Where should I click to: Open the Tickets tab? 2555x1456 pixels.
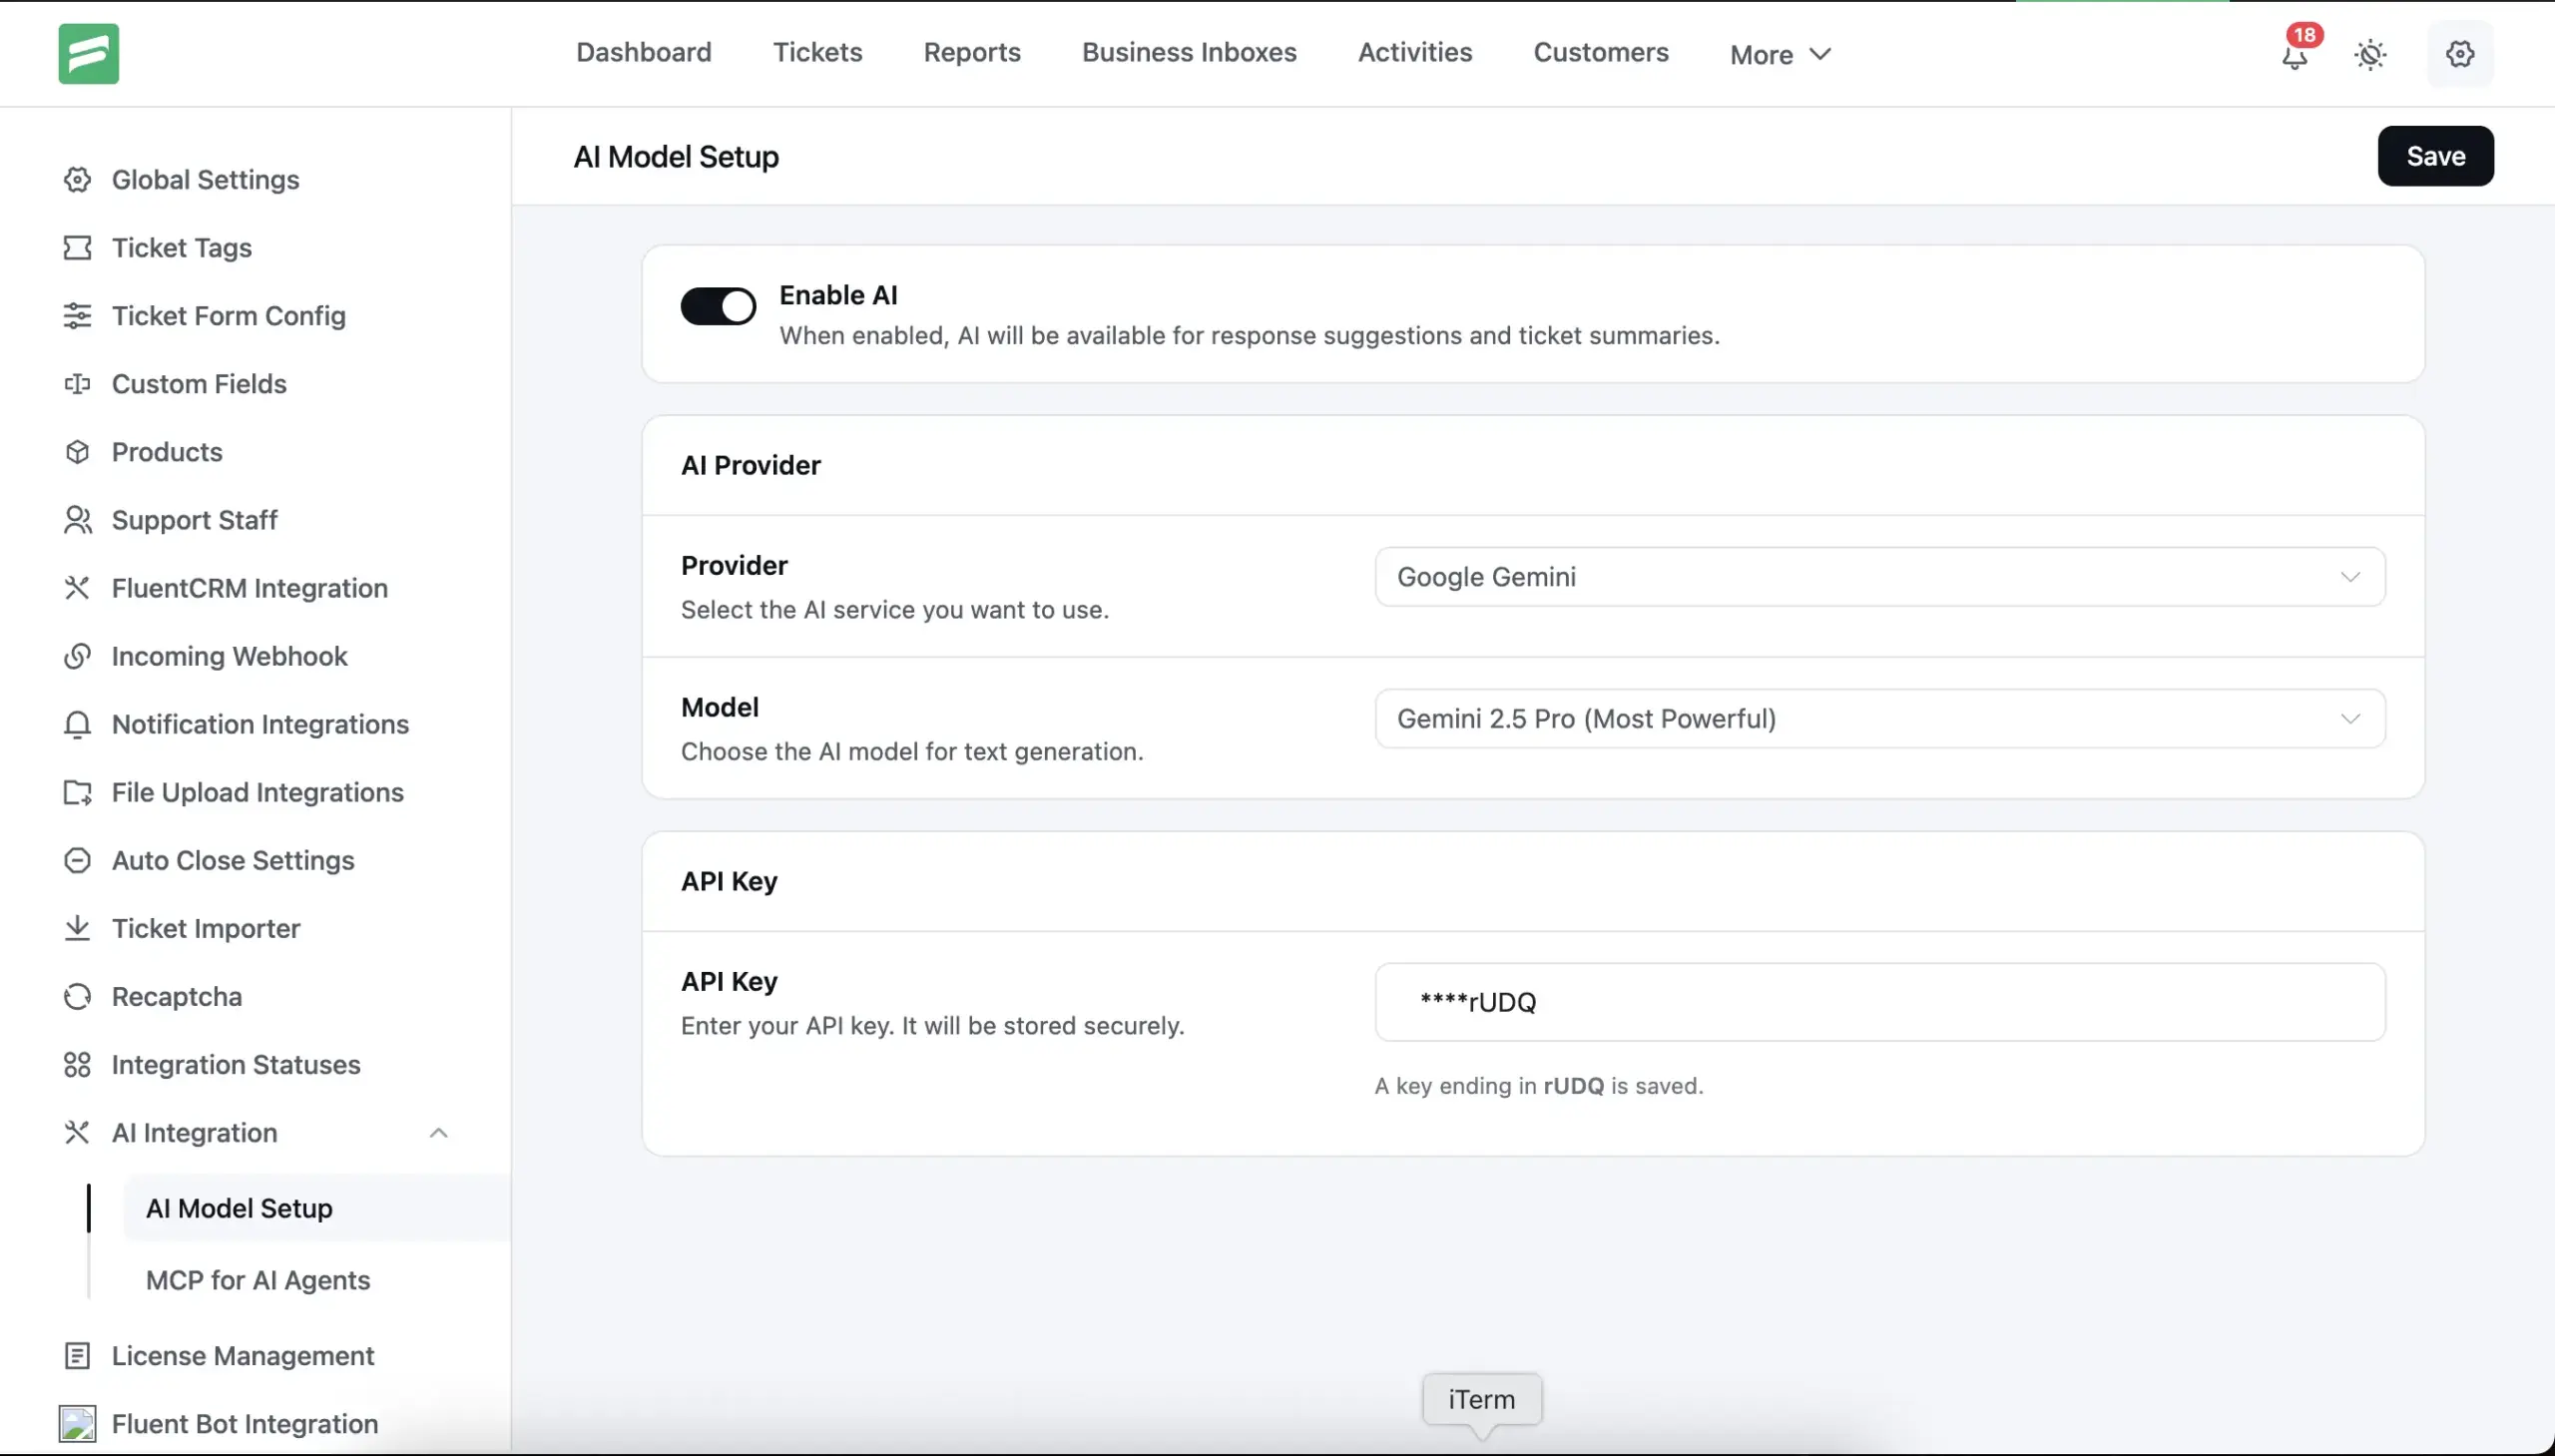tap(817, 52)
